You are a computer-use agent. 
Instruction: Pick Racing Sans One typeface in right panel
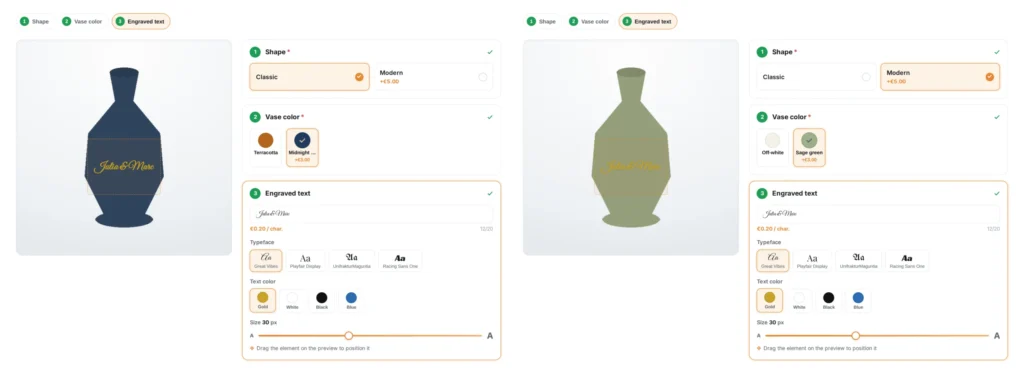(x=907, y=260)
